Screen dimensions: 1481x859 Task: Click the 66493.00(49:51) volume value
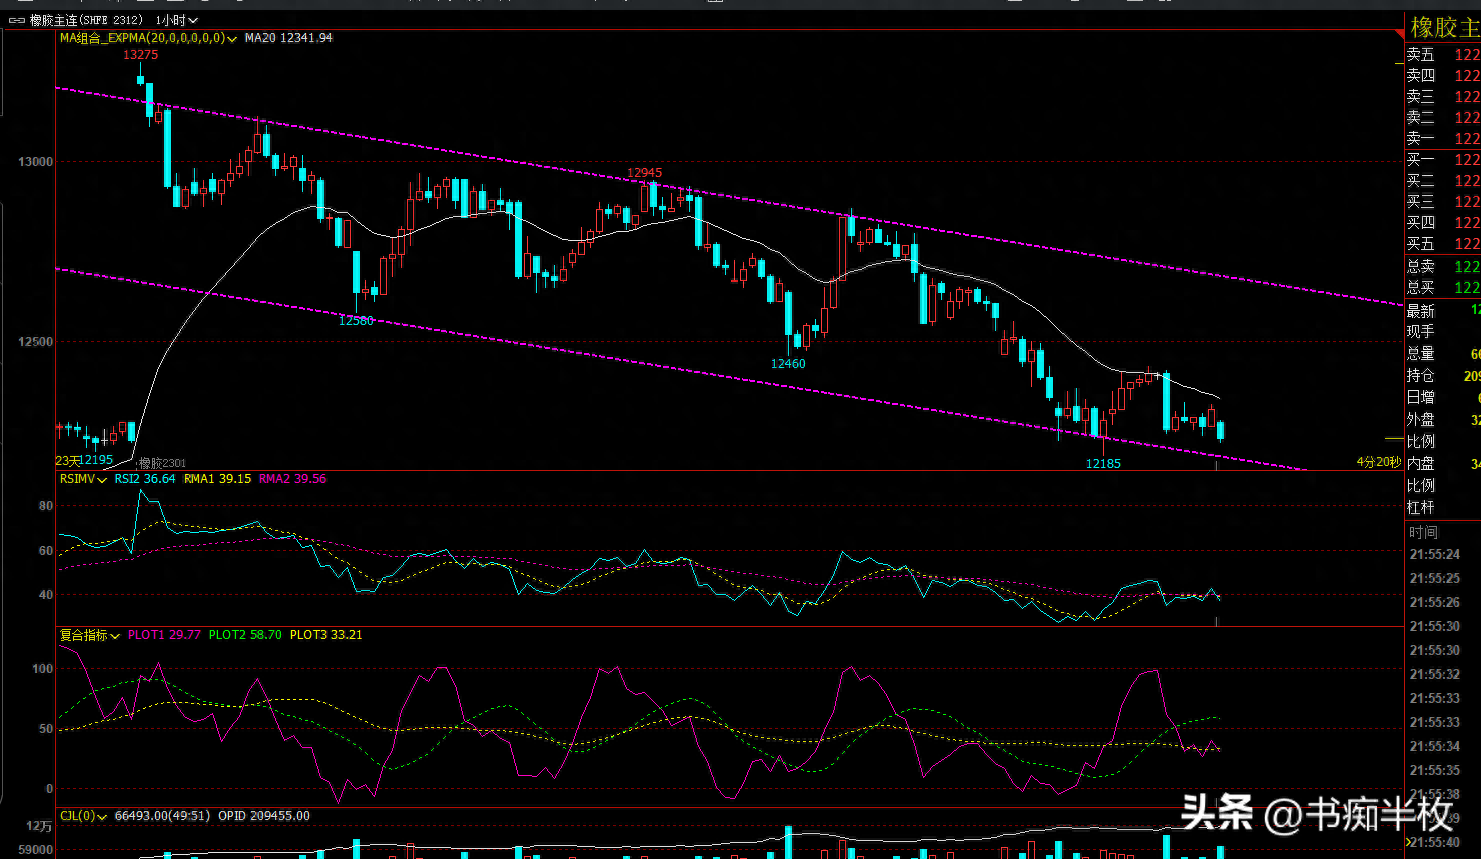coord(162,816)
